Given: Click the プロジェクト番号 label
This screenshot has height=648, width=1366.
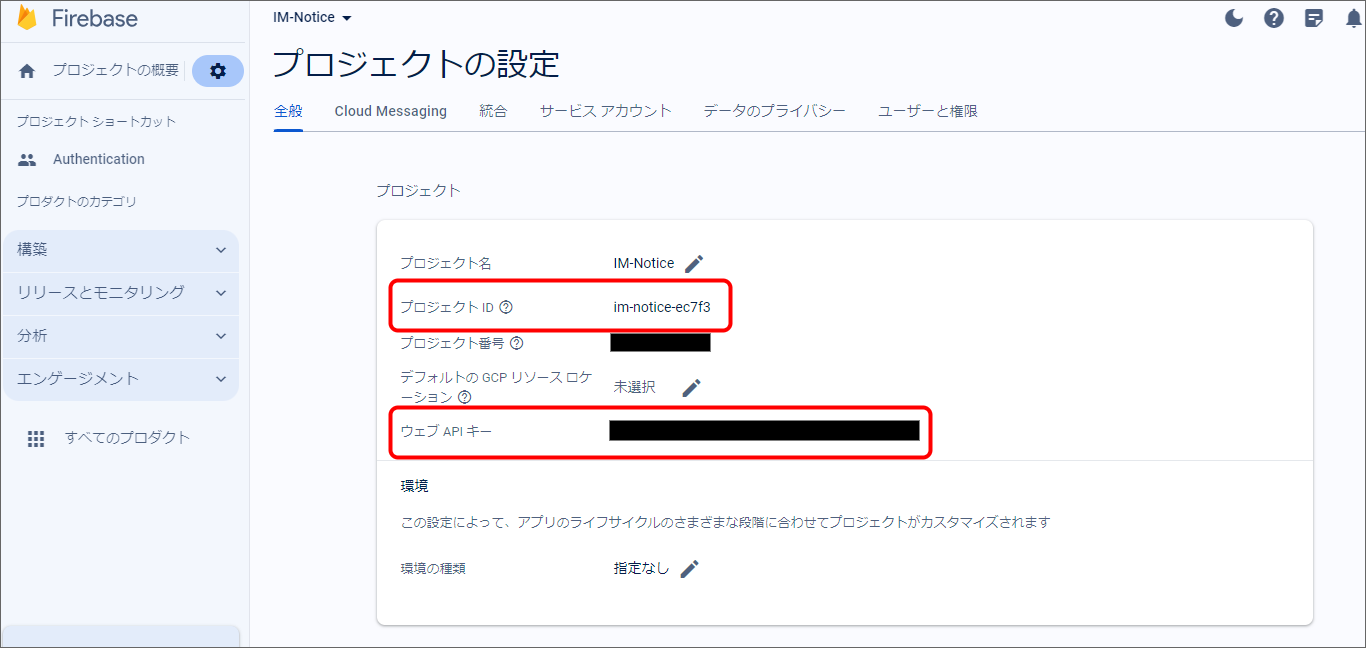Looking at the screenshot, I should coord(453,343).
